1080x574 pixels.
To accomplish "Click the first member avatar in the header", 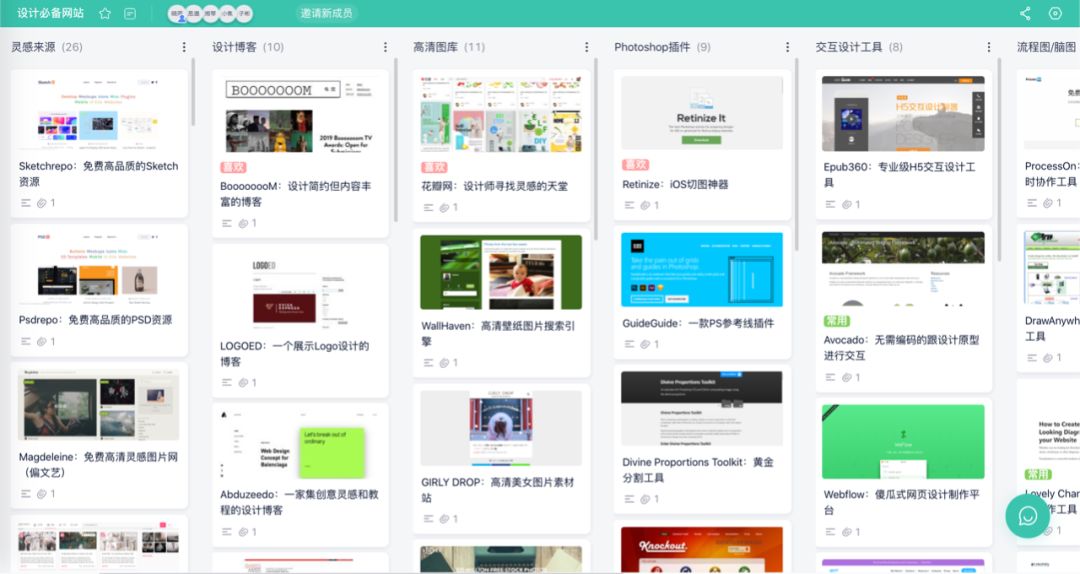I will click(177, 13).
